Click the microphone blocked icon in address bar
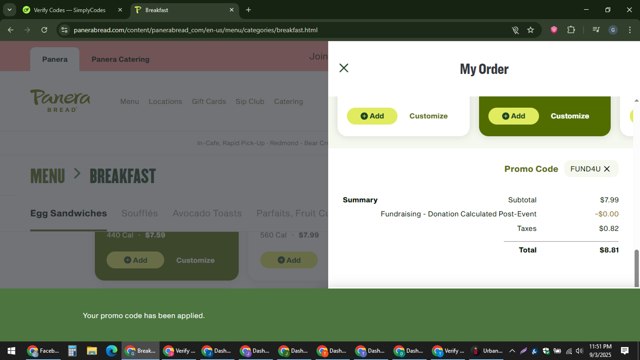The height and width of the screenshot is (360, 640). tap(515, 30)
